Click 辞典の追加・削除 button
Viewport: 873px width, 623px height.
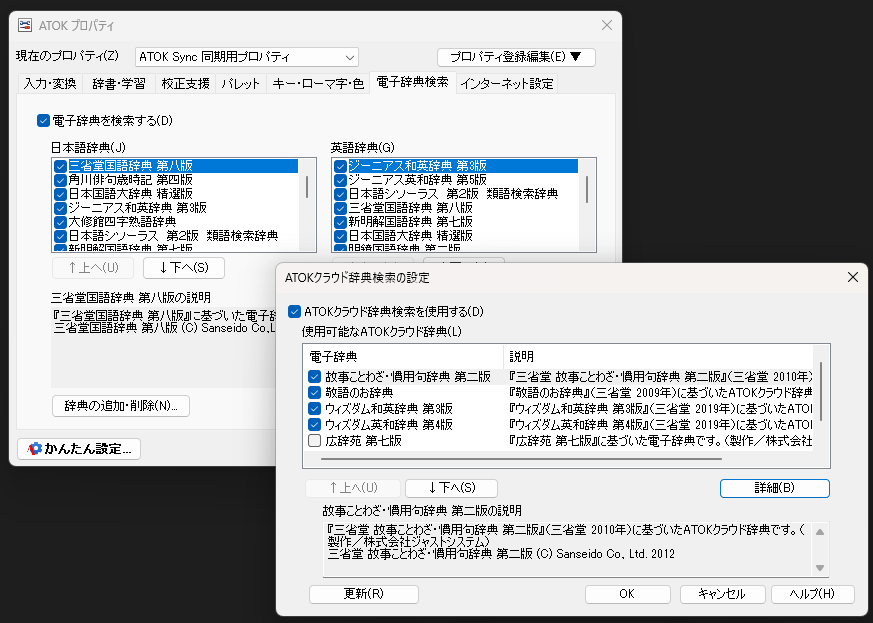point(120,405)
